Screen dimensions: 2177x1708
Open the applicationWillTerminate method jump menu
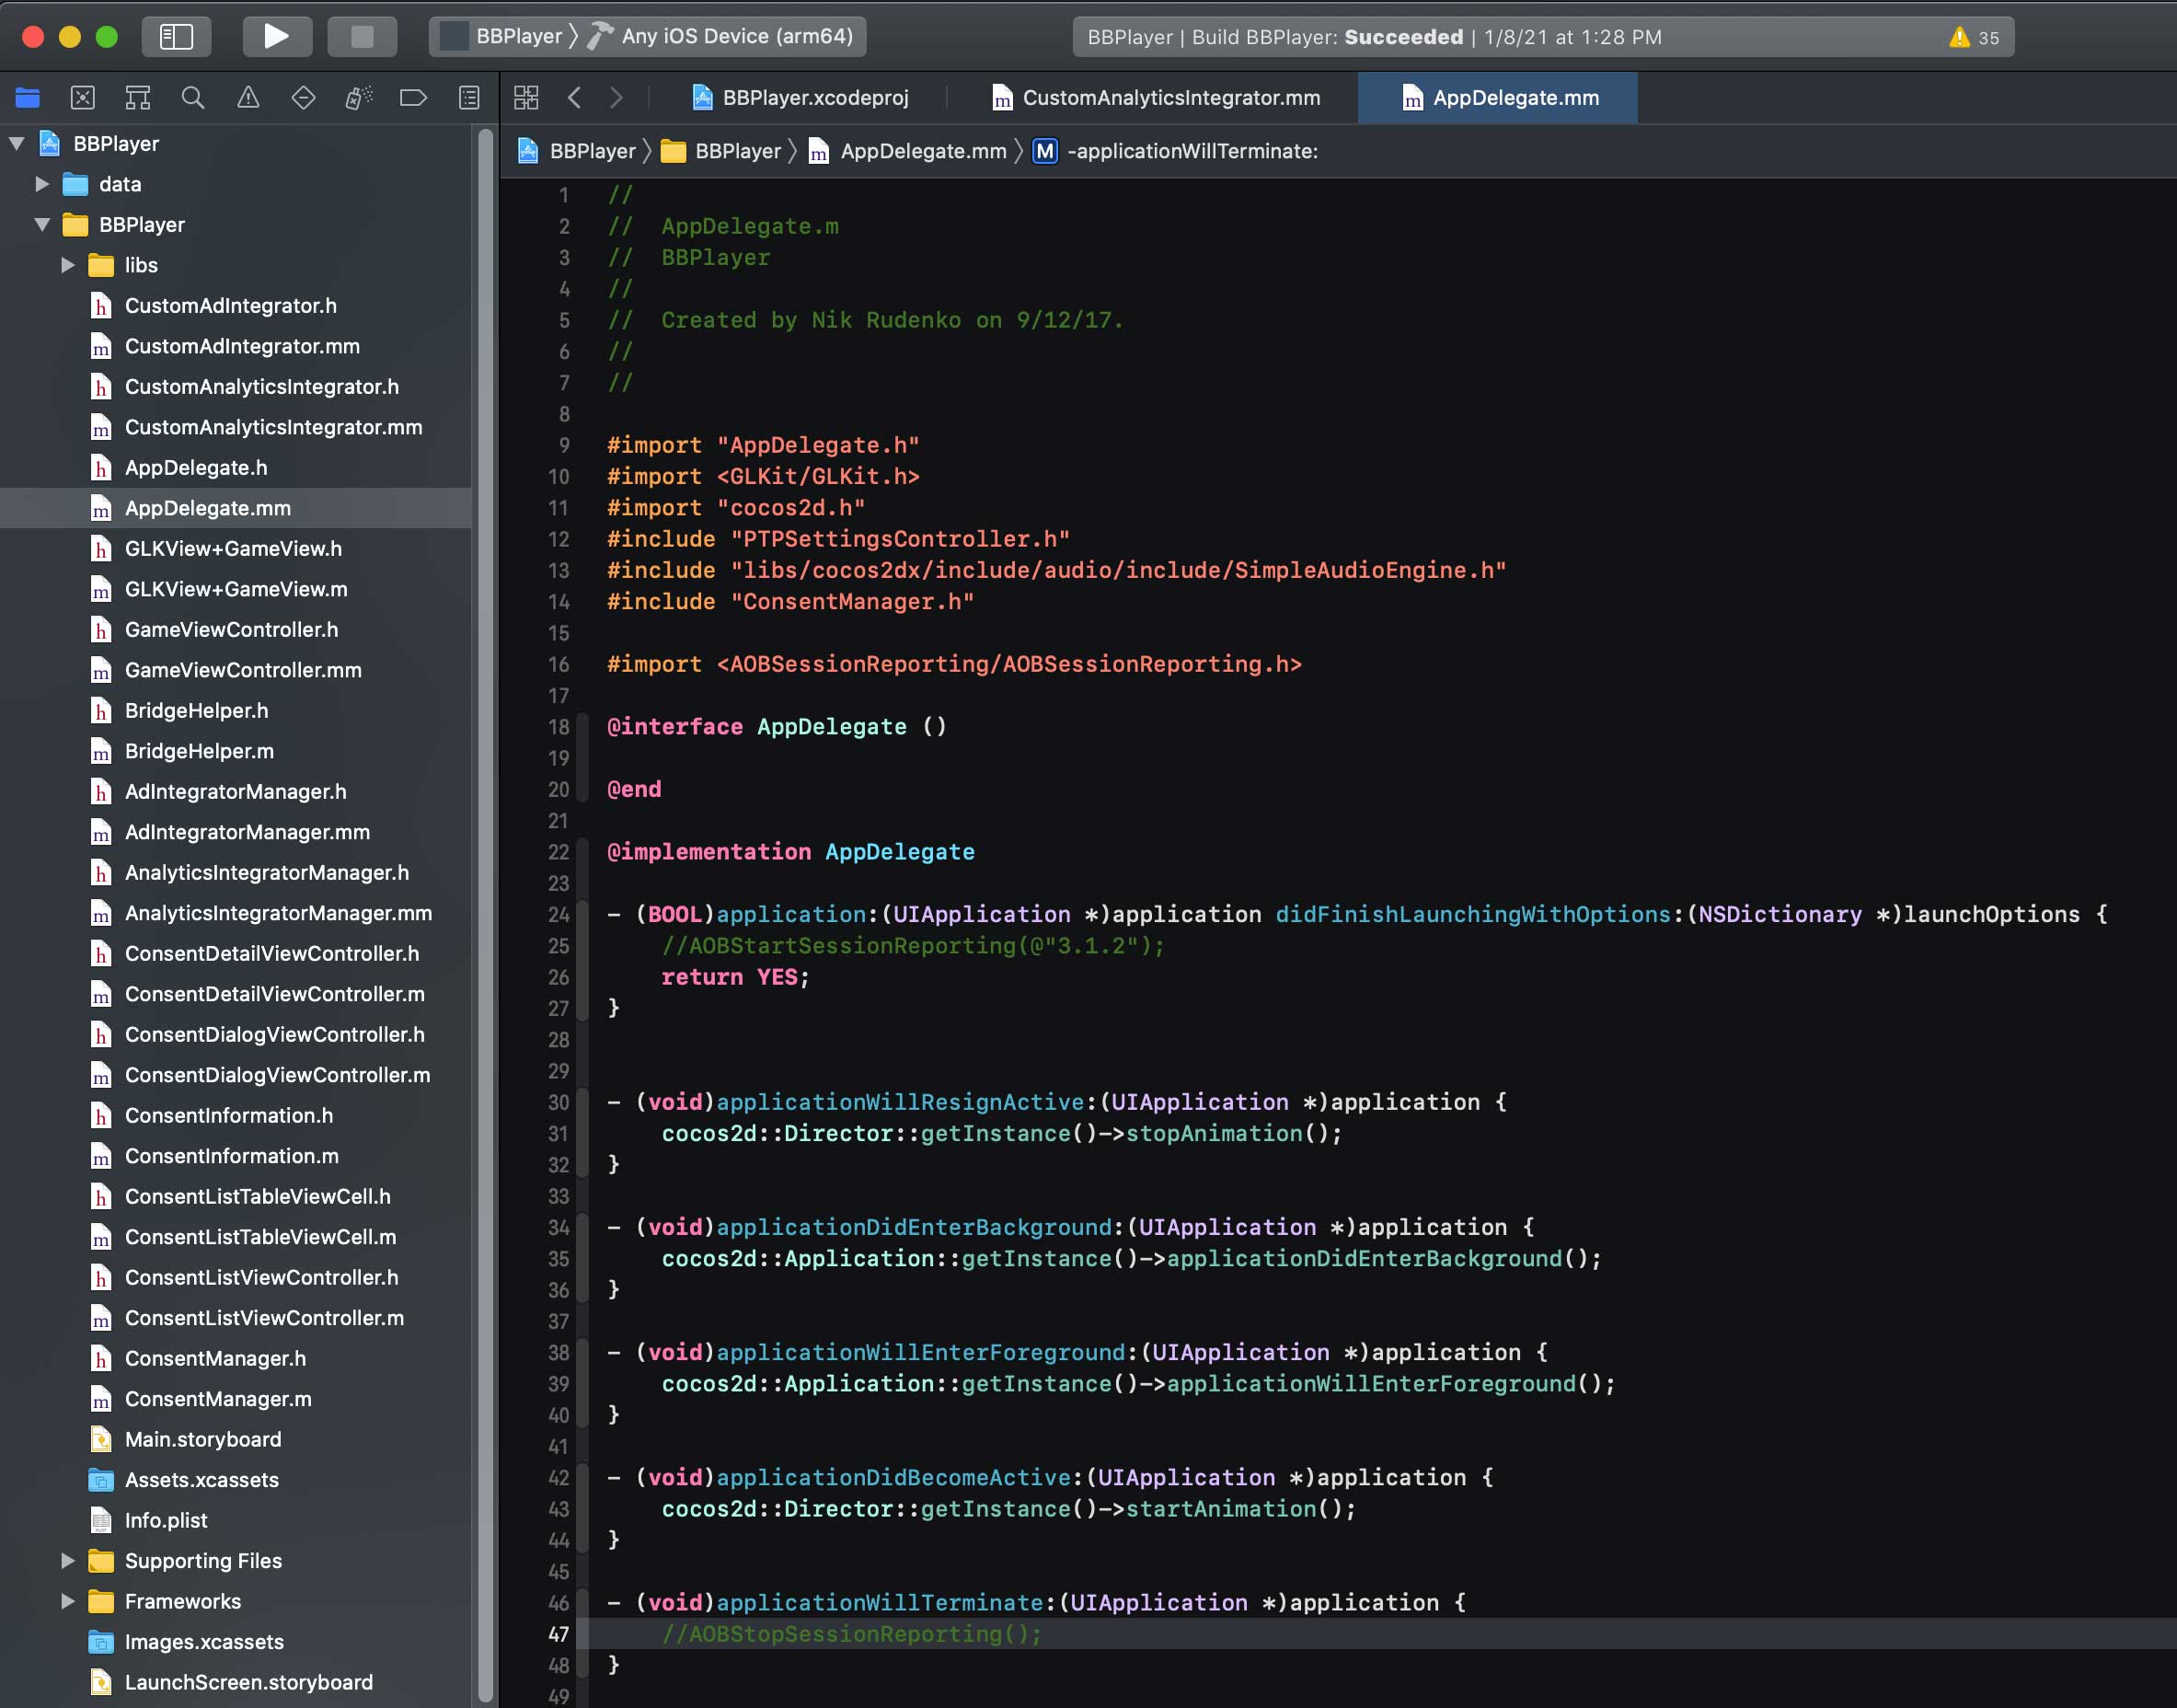pyautogui.click(x=1176, y=151)
